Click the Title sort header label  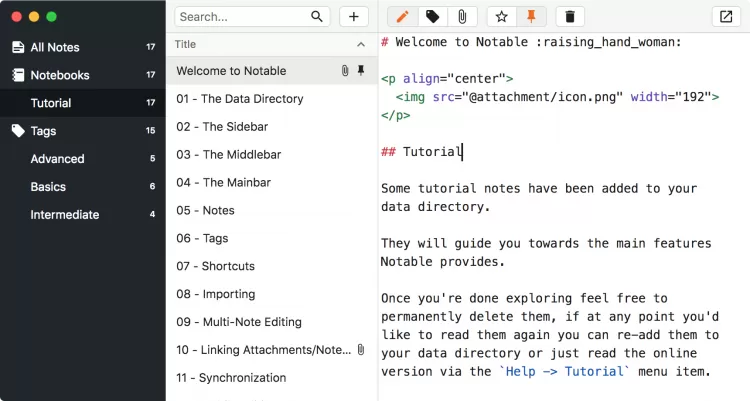pyautogui.click(x=185, y=45)
